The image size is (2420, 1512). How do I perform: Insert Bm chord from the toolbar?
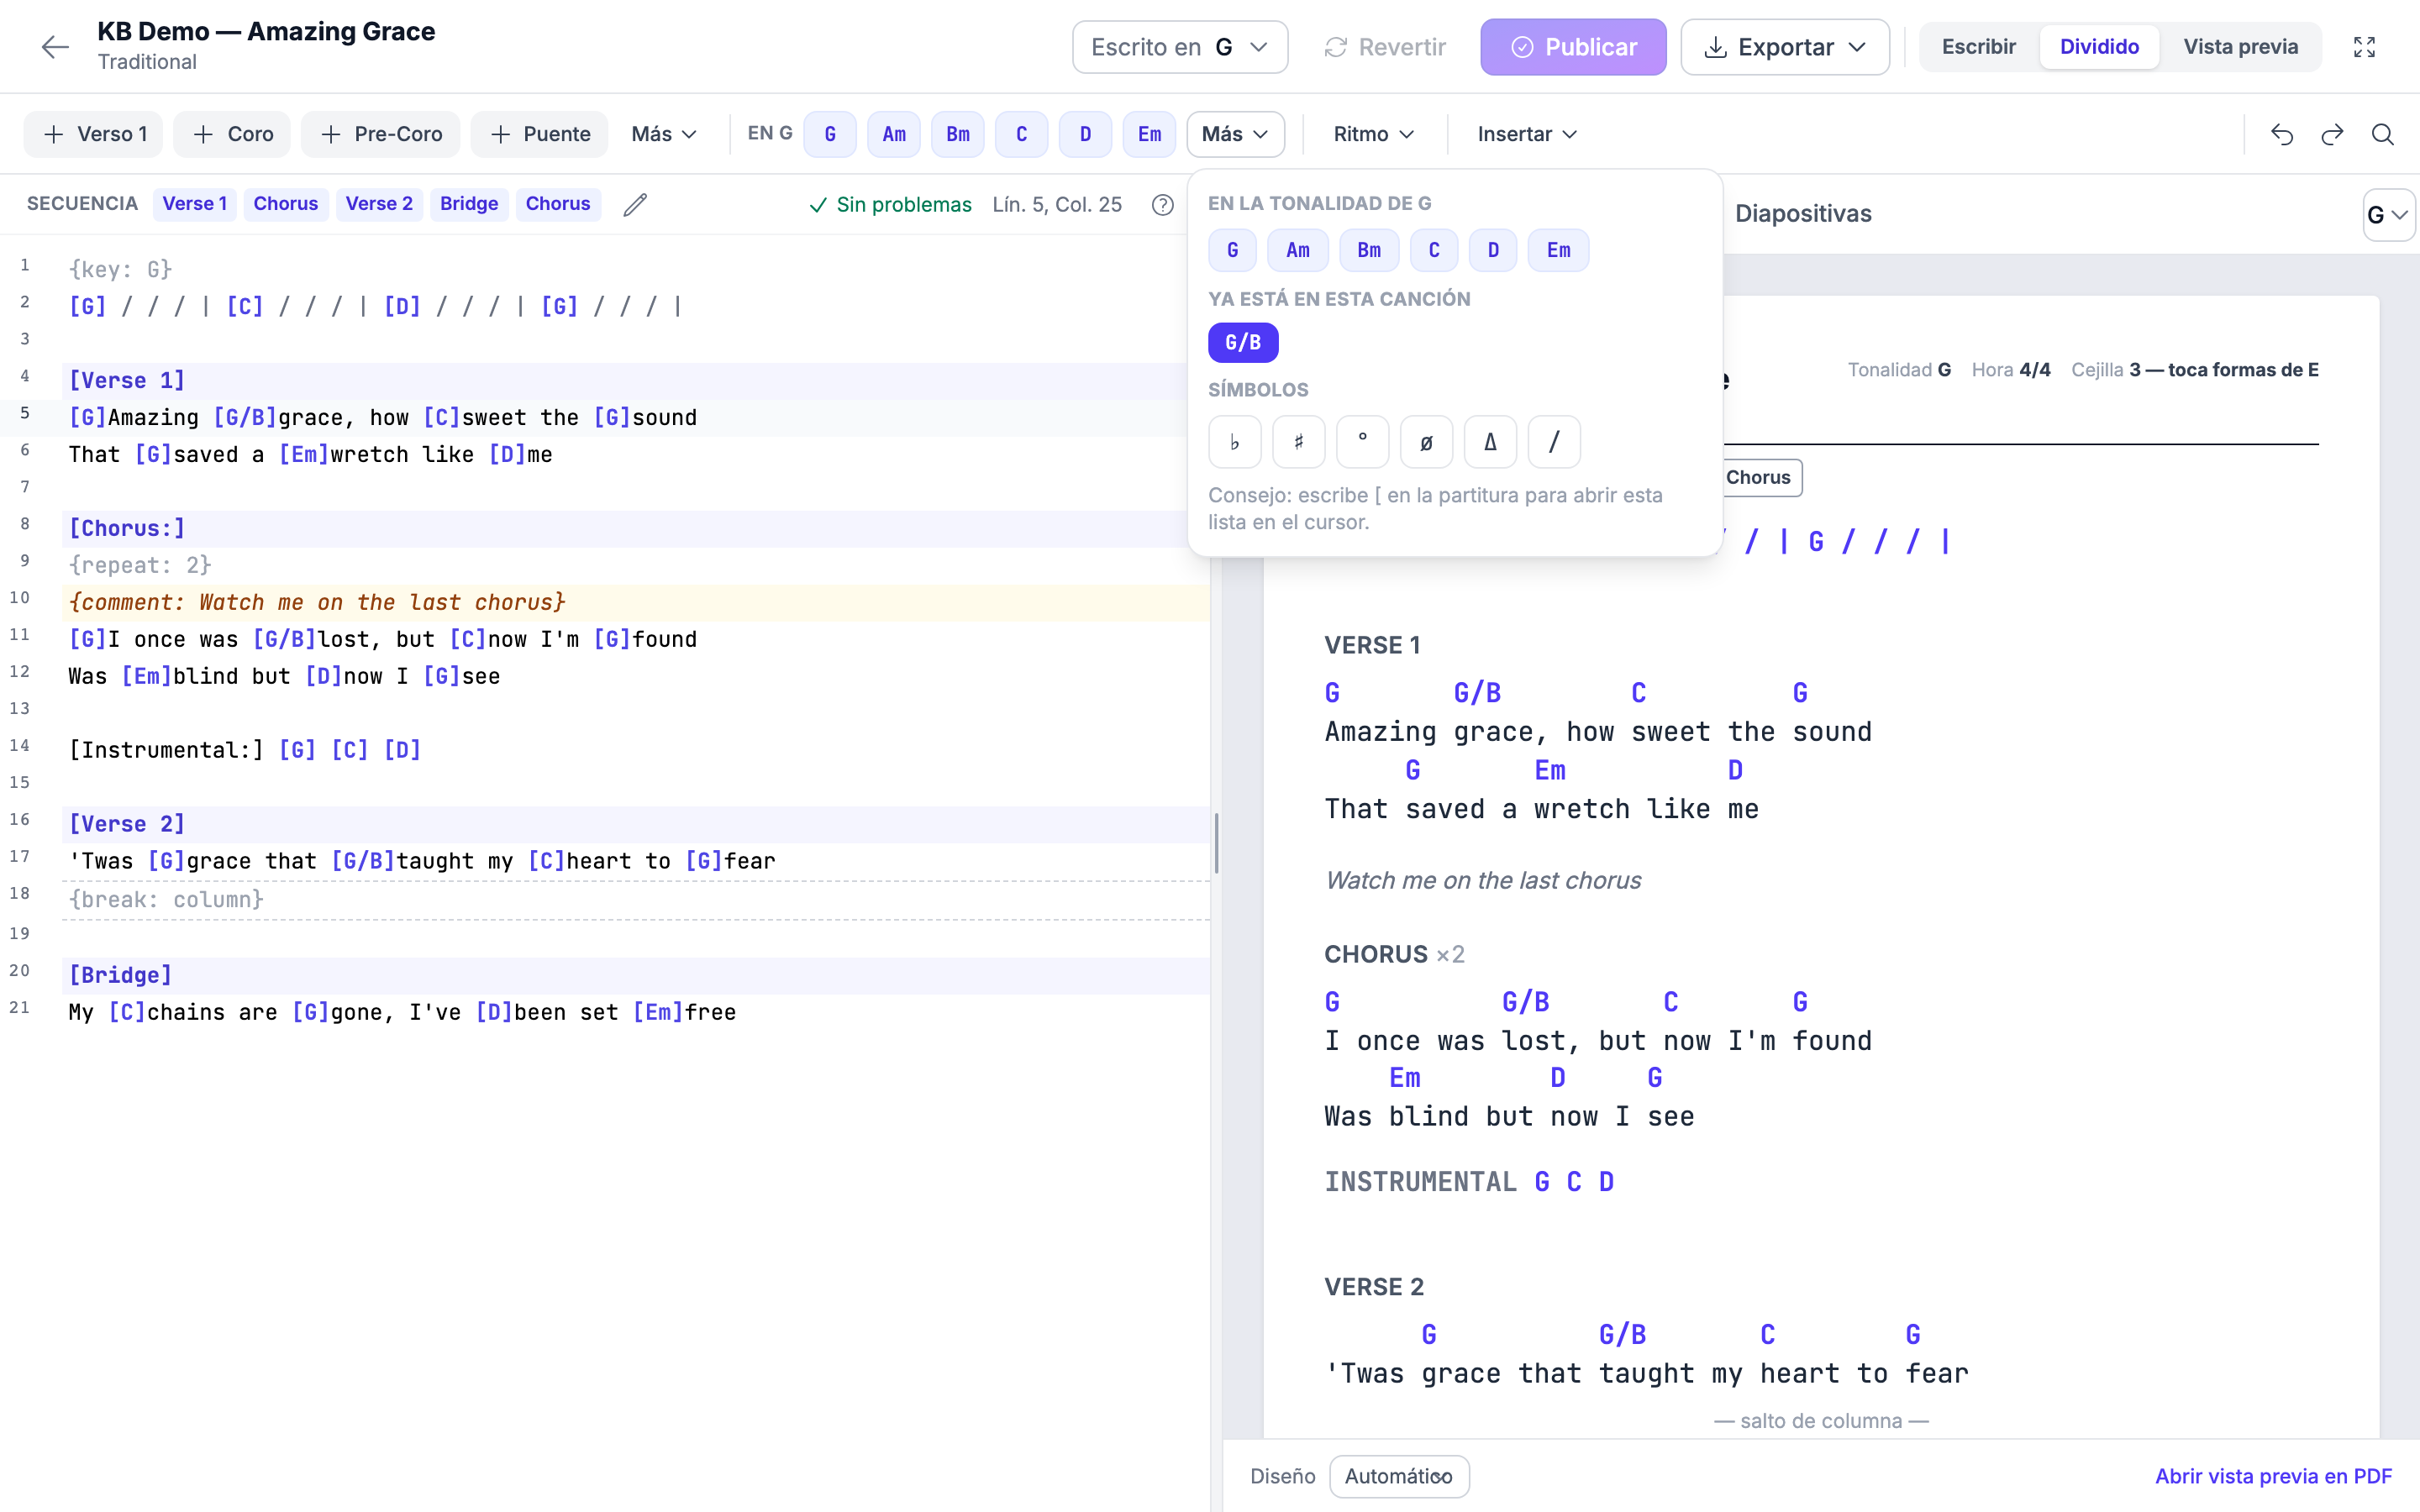(x=957, y=134)
